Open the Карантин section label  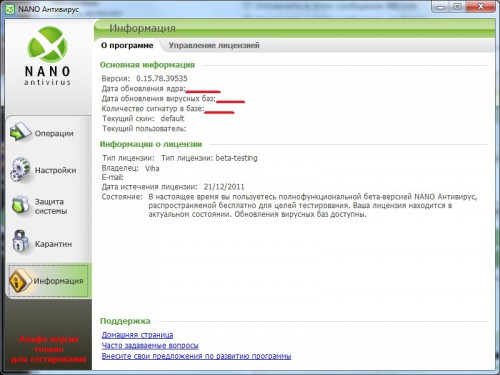click(53, 244)
